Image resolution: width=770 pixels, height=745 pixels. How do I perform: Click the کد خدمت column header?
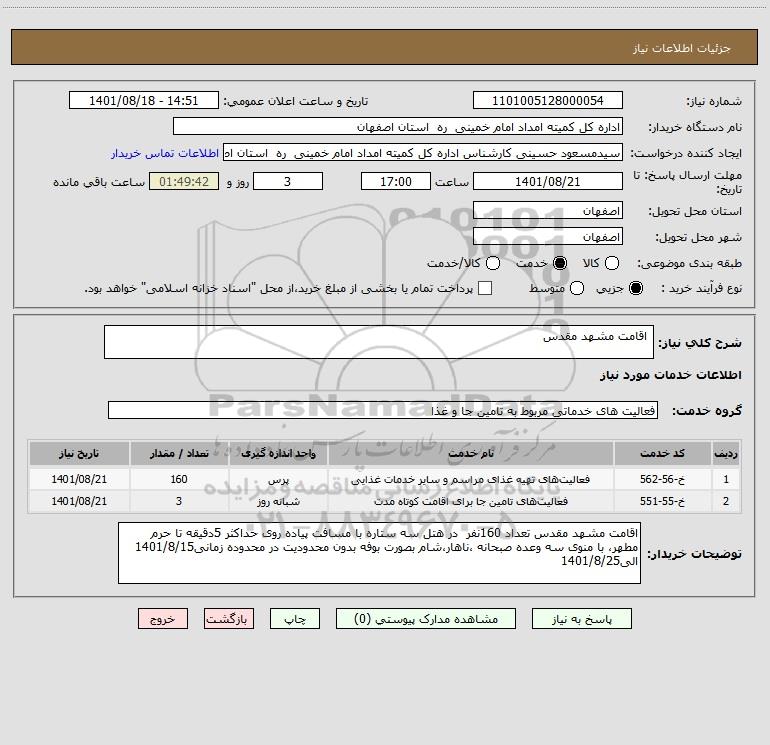click(x=662, y=453)
